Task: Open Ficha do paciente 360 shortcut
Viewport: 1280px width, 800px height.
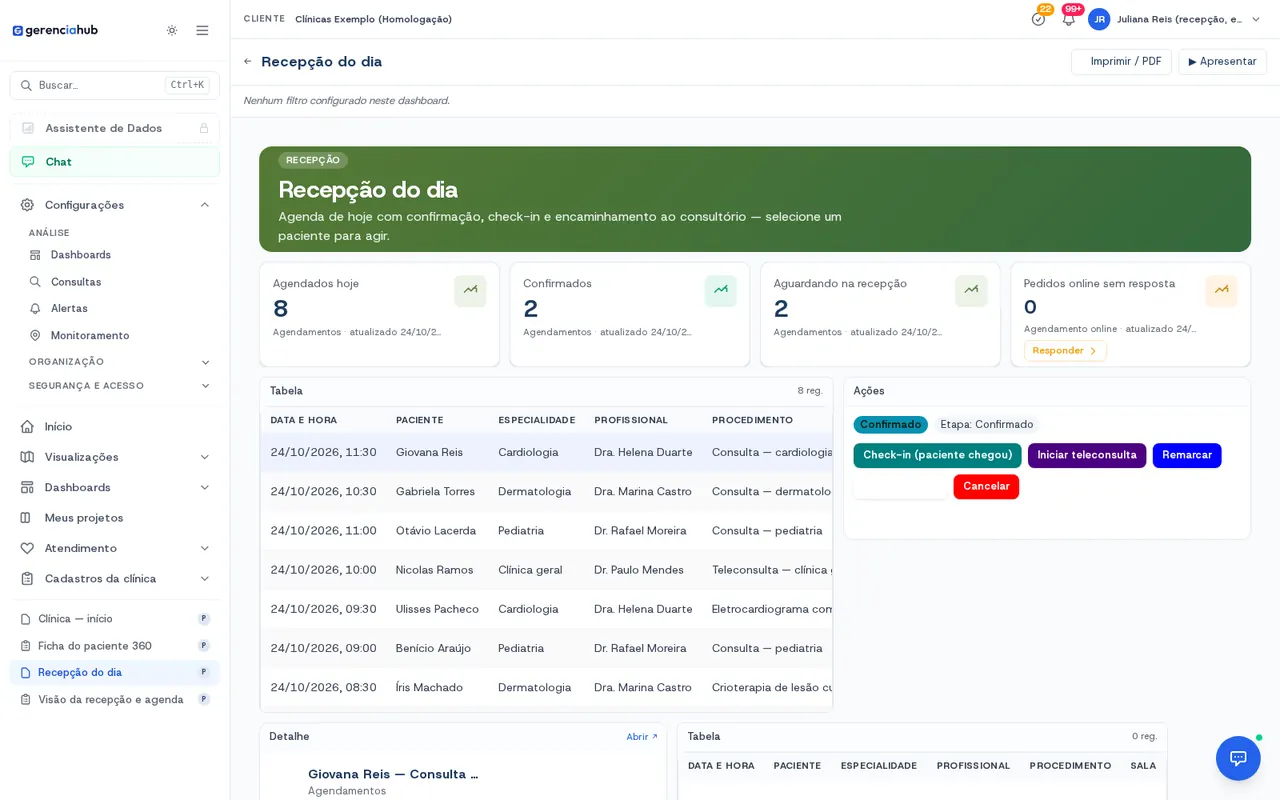Action: 114,646
